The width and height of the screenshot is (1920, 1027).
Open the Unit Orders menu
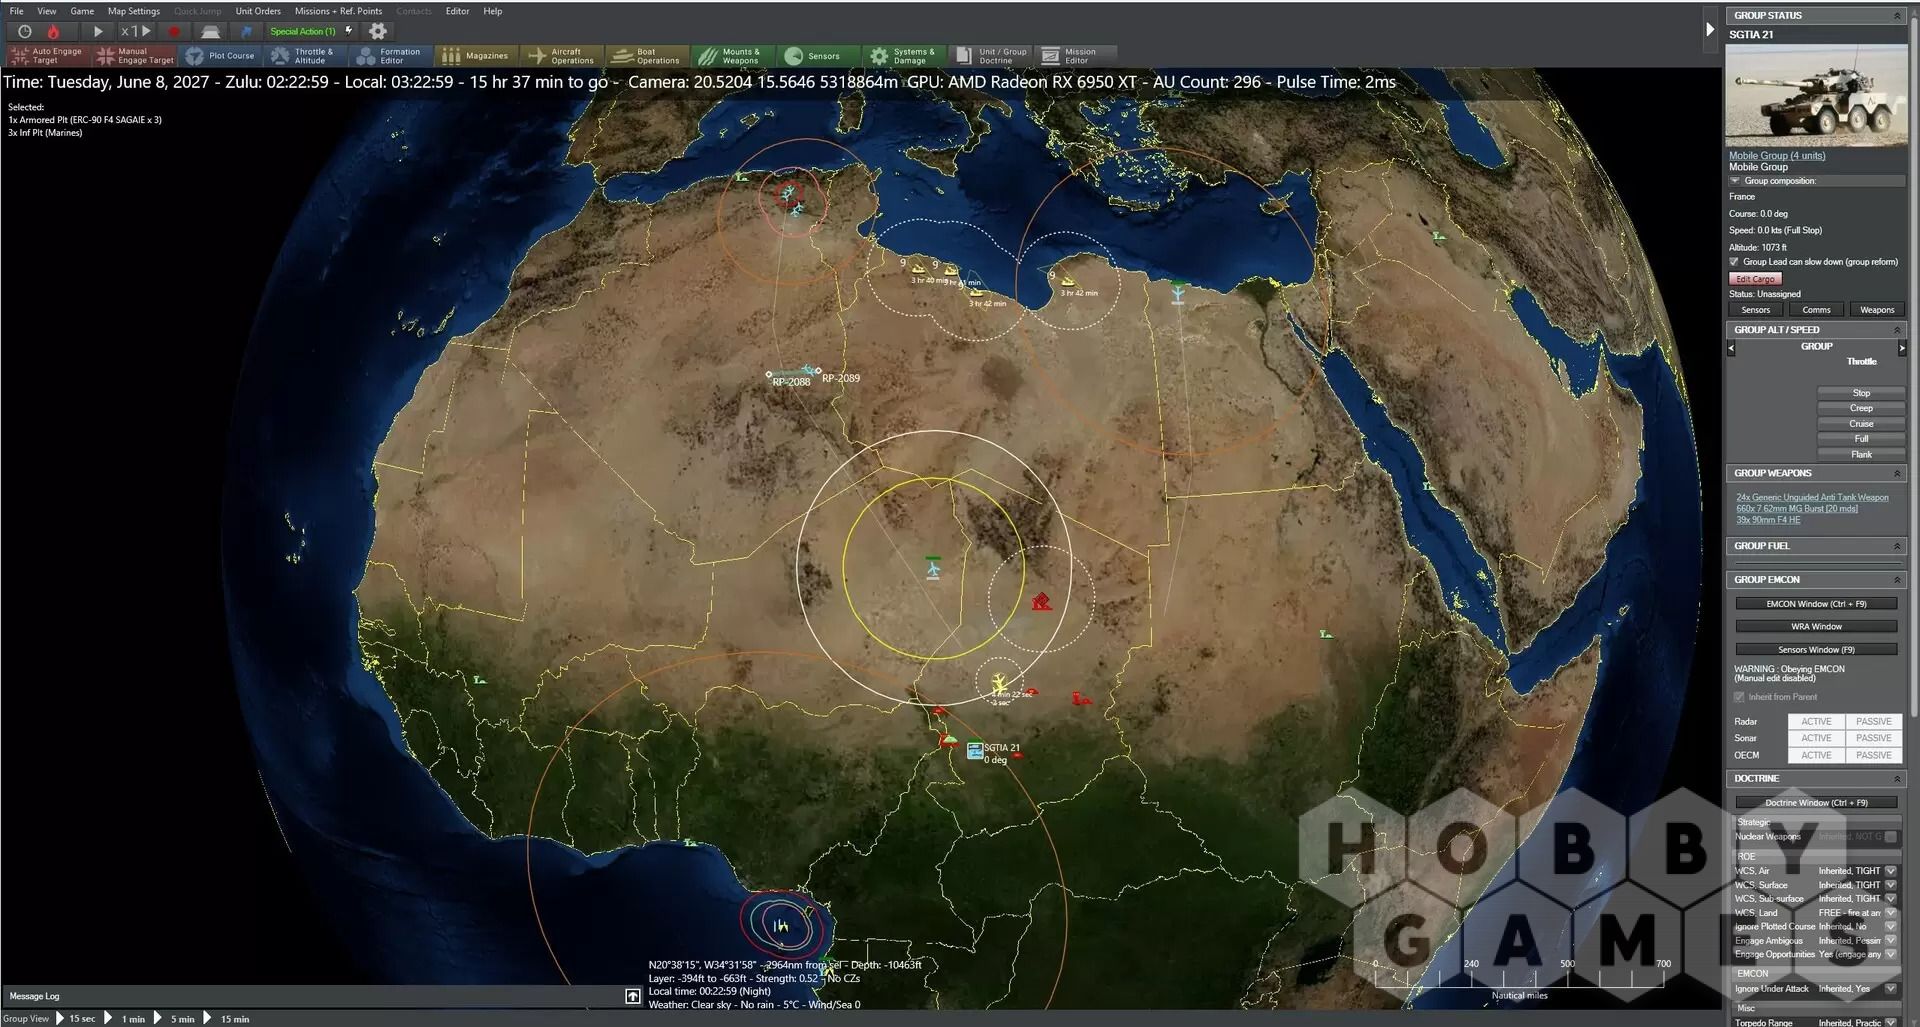click(258, 11)
